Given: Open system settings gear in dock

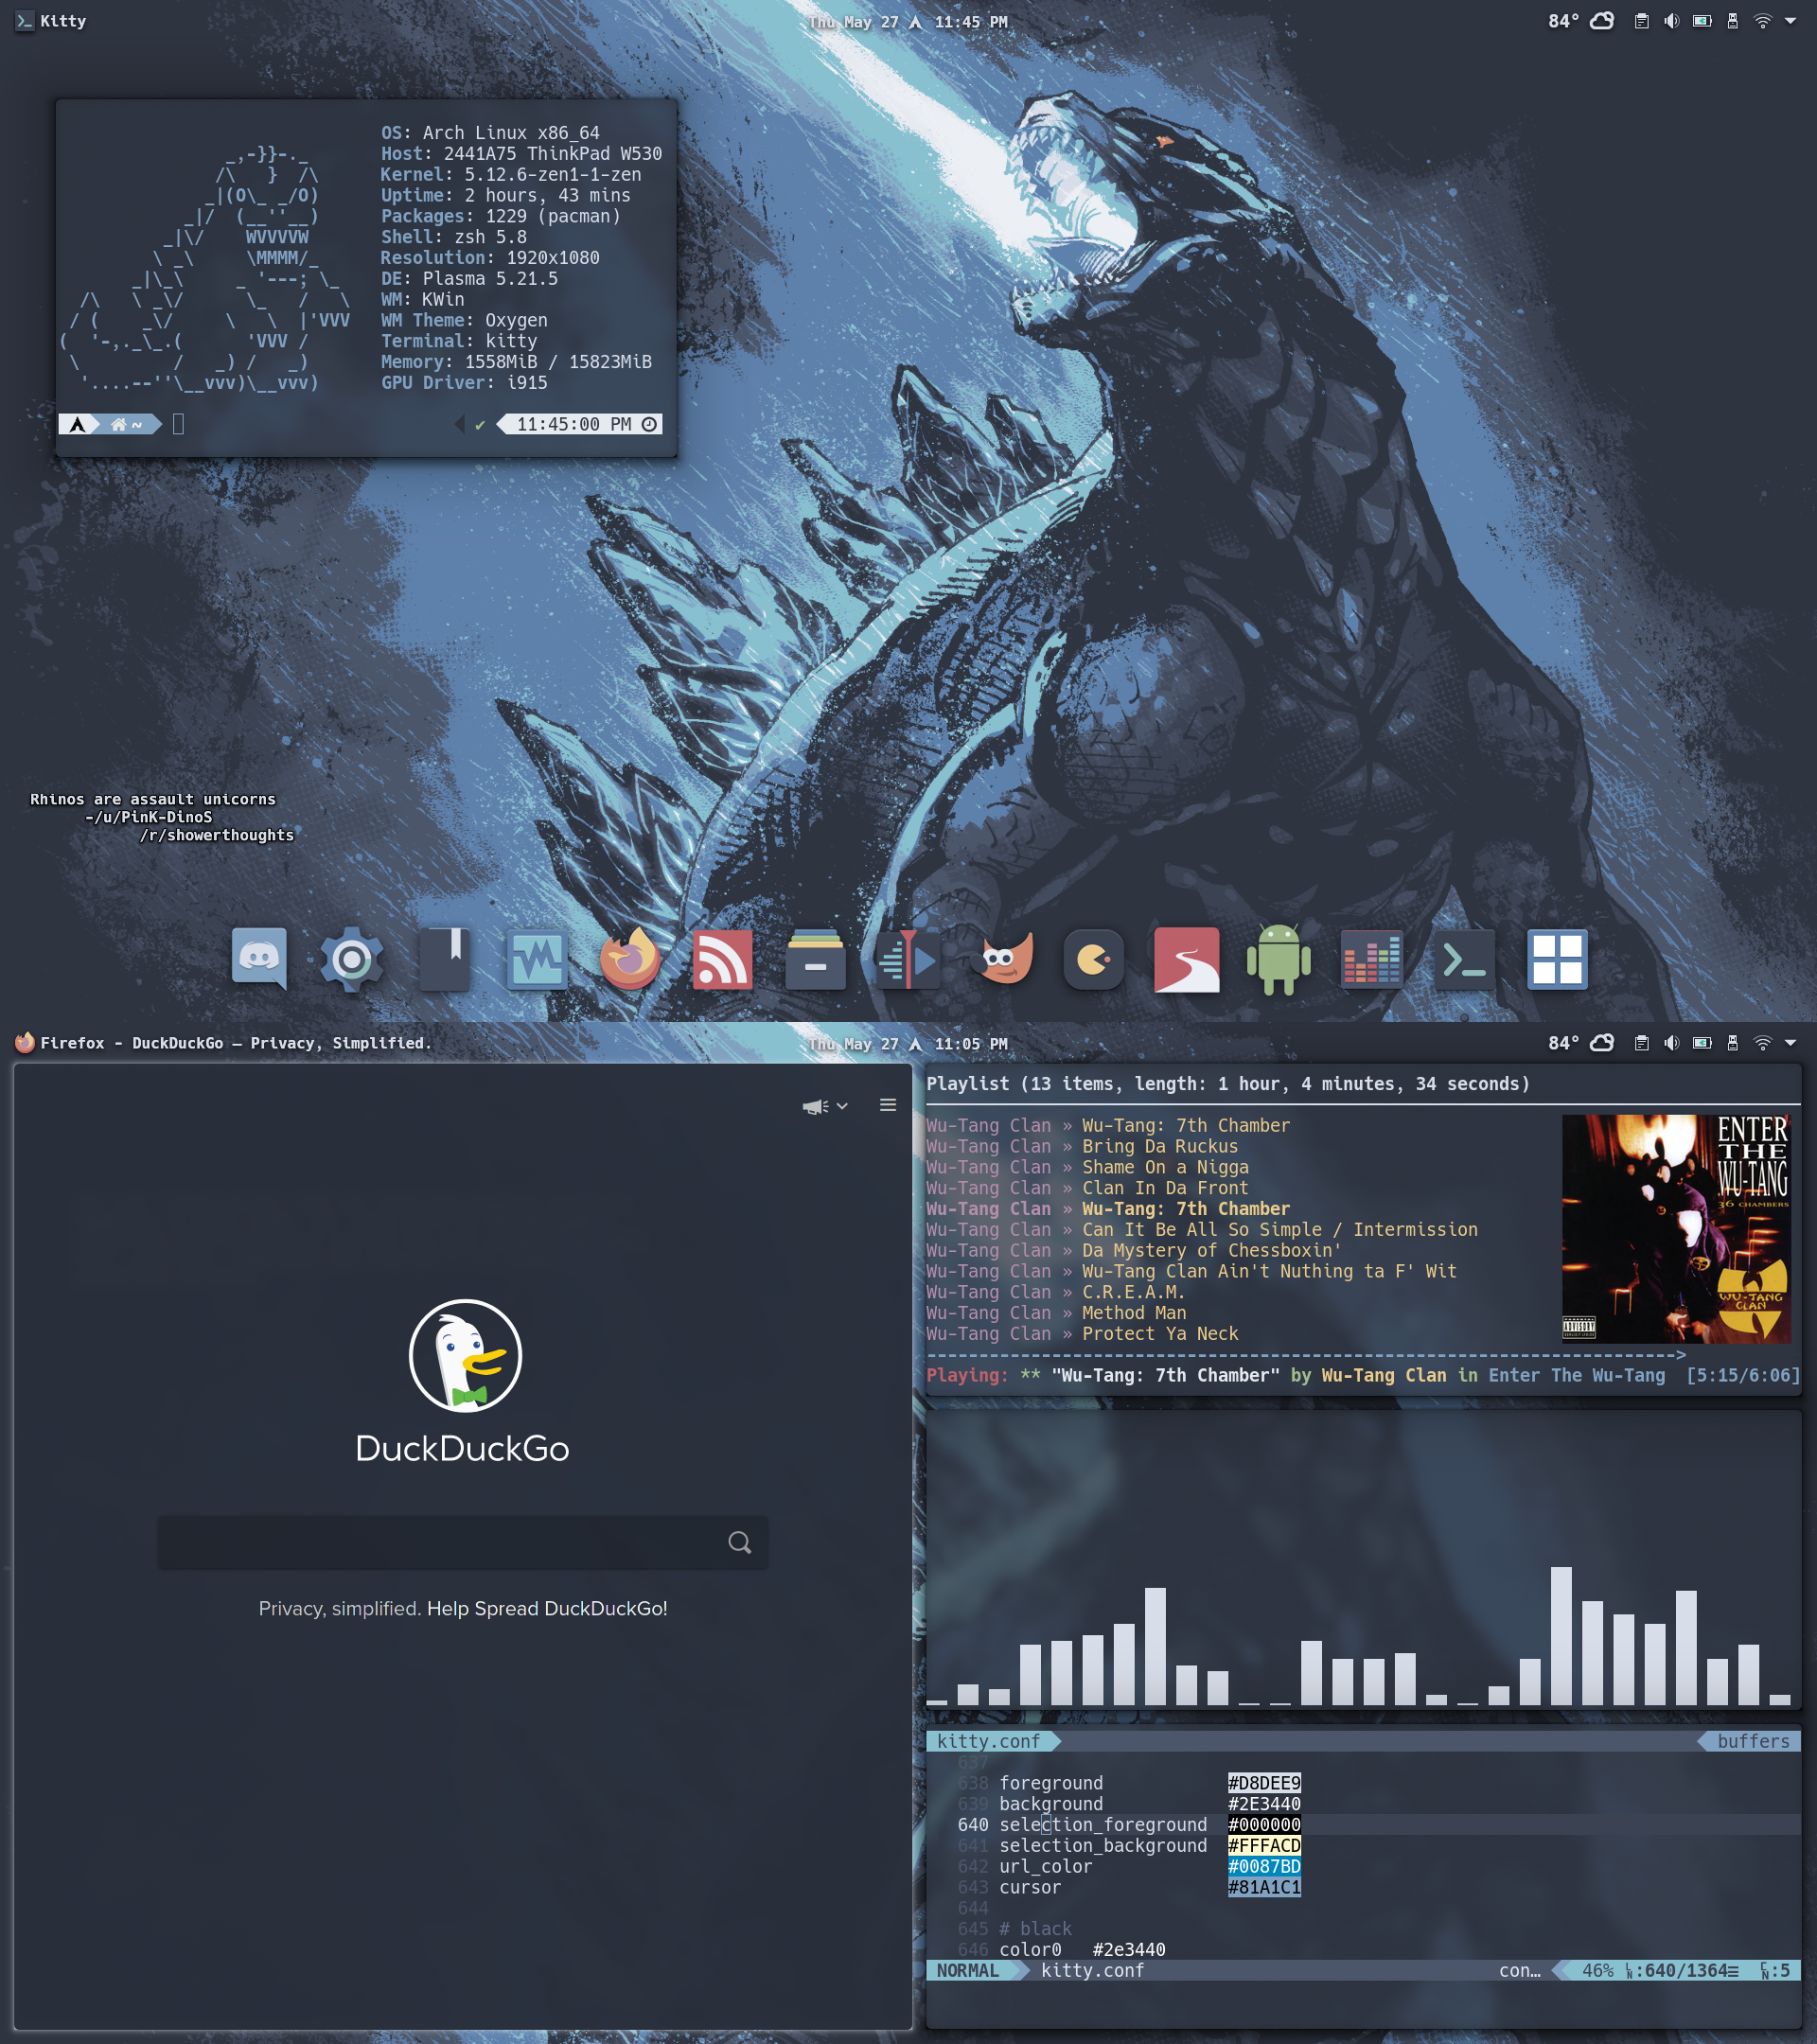Looking at the screenshot, I should [x=351, y=958].
